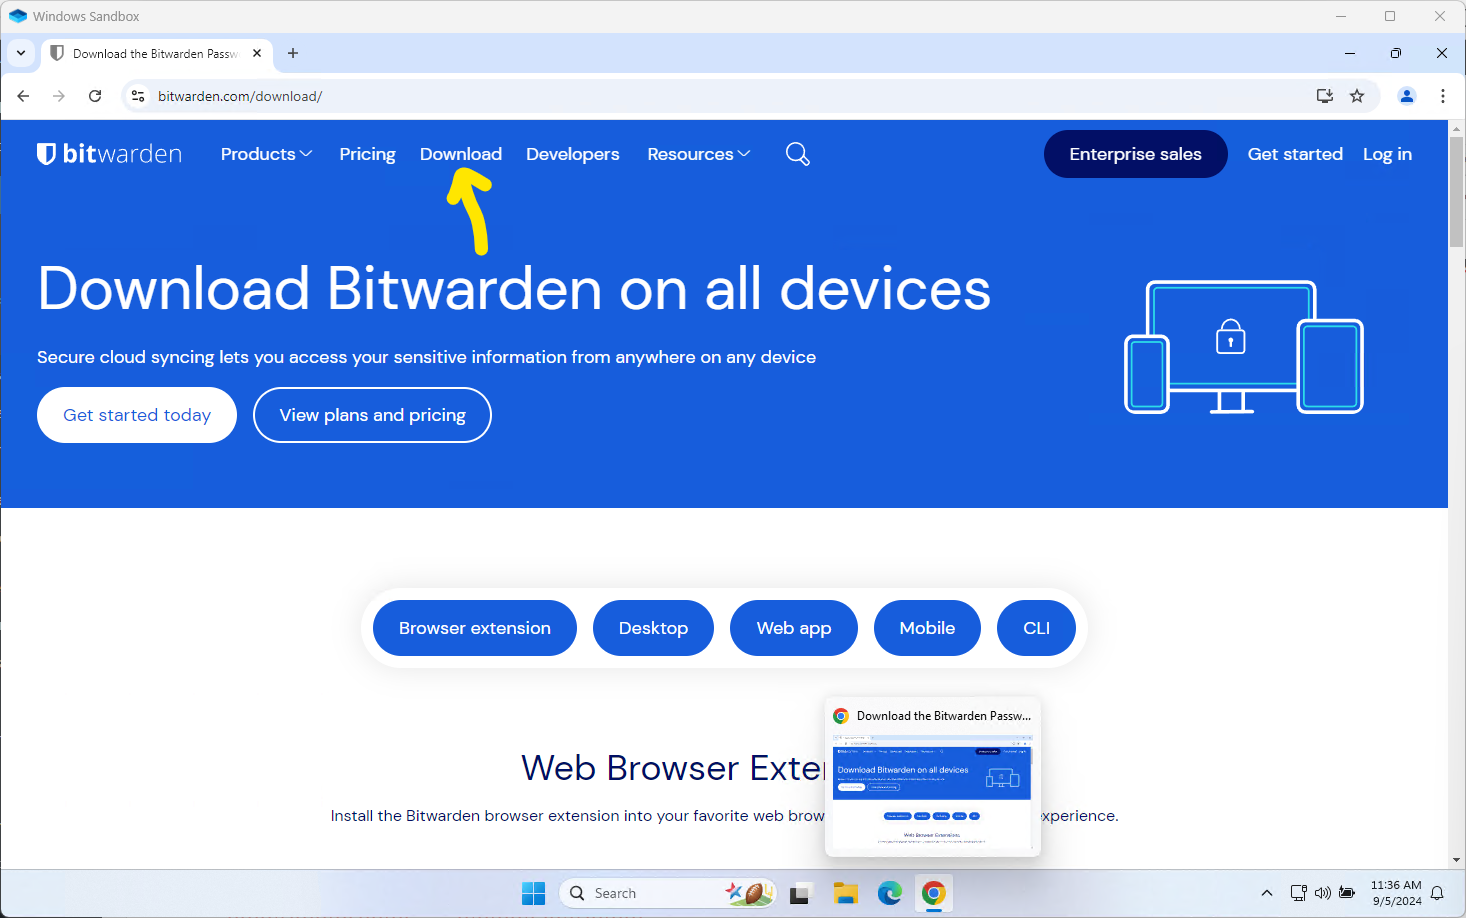
Task: Show hidden tray icons chevron
Action: pyautogui.click(x=1267, y=893)
